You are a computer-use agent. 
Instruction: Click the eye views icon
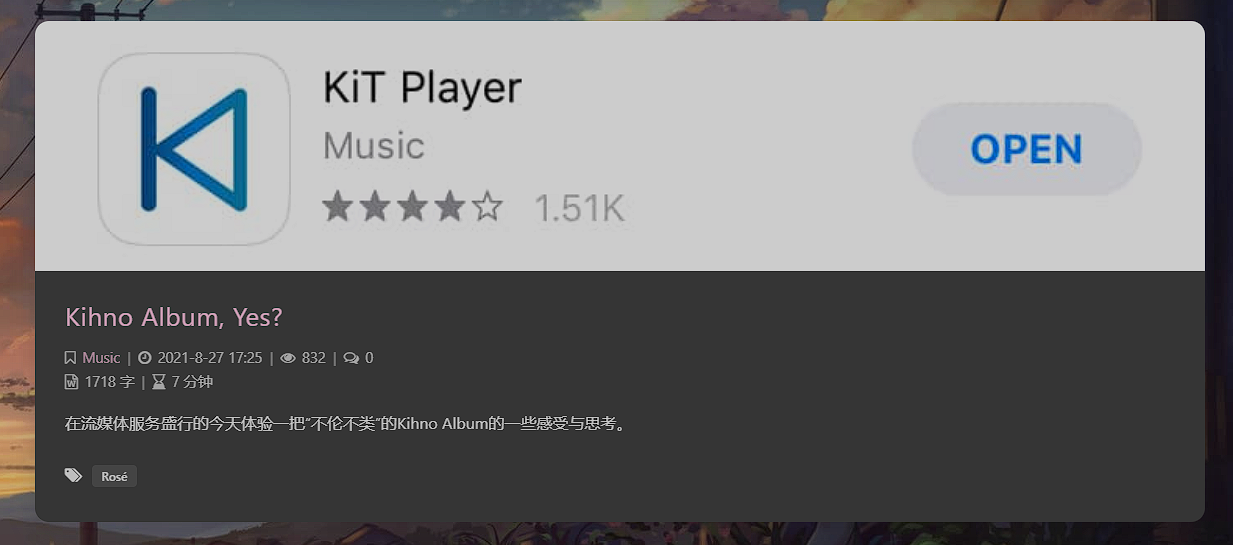pyautogui.click(x=288, y=358)
